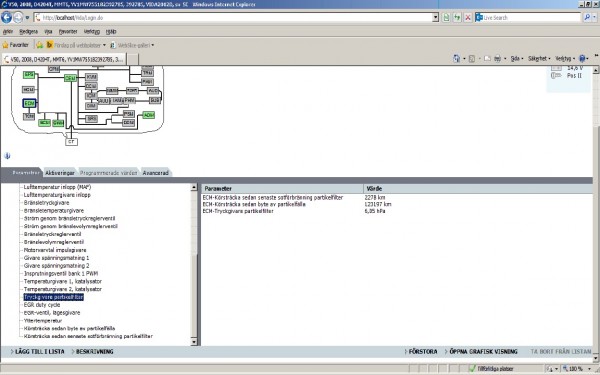Open the recent pages dropdown beside Forward
Viewport: 600px width, 375px height.
point(27,18)
